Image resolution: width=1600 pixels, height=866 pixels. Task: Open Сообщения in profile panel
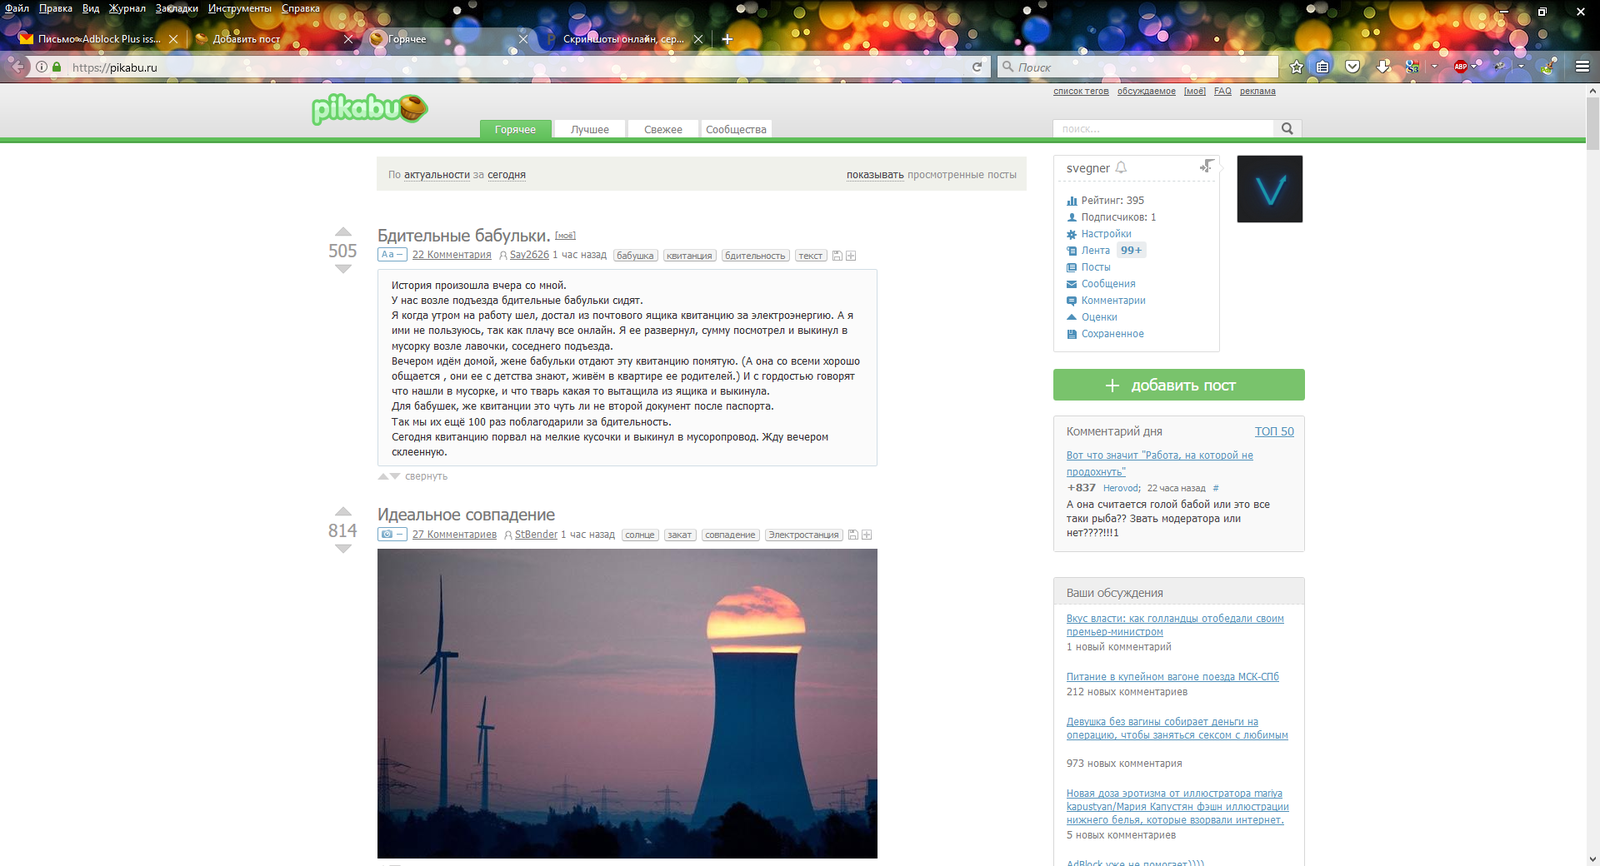point(1108,284)
